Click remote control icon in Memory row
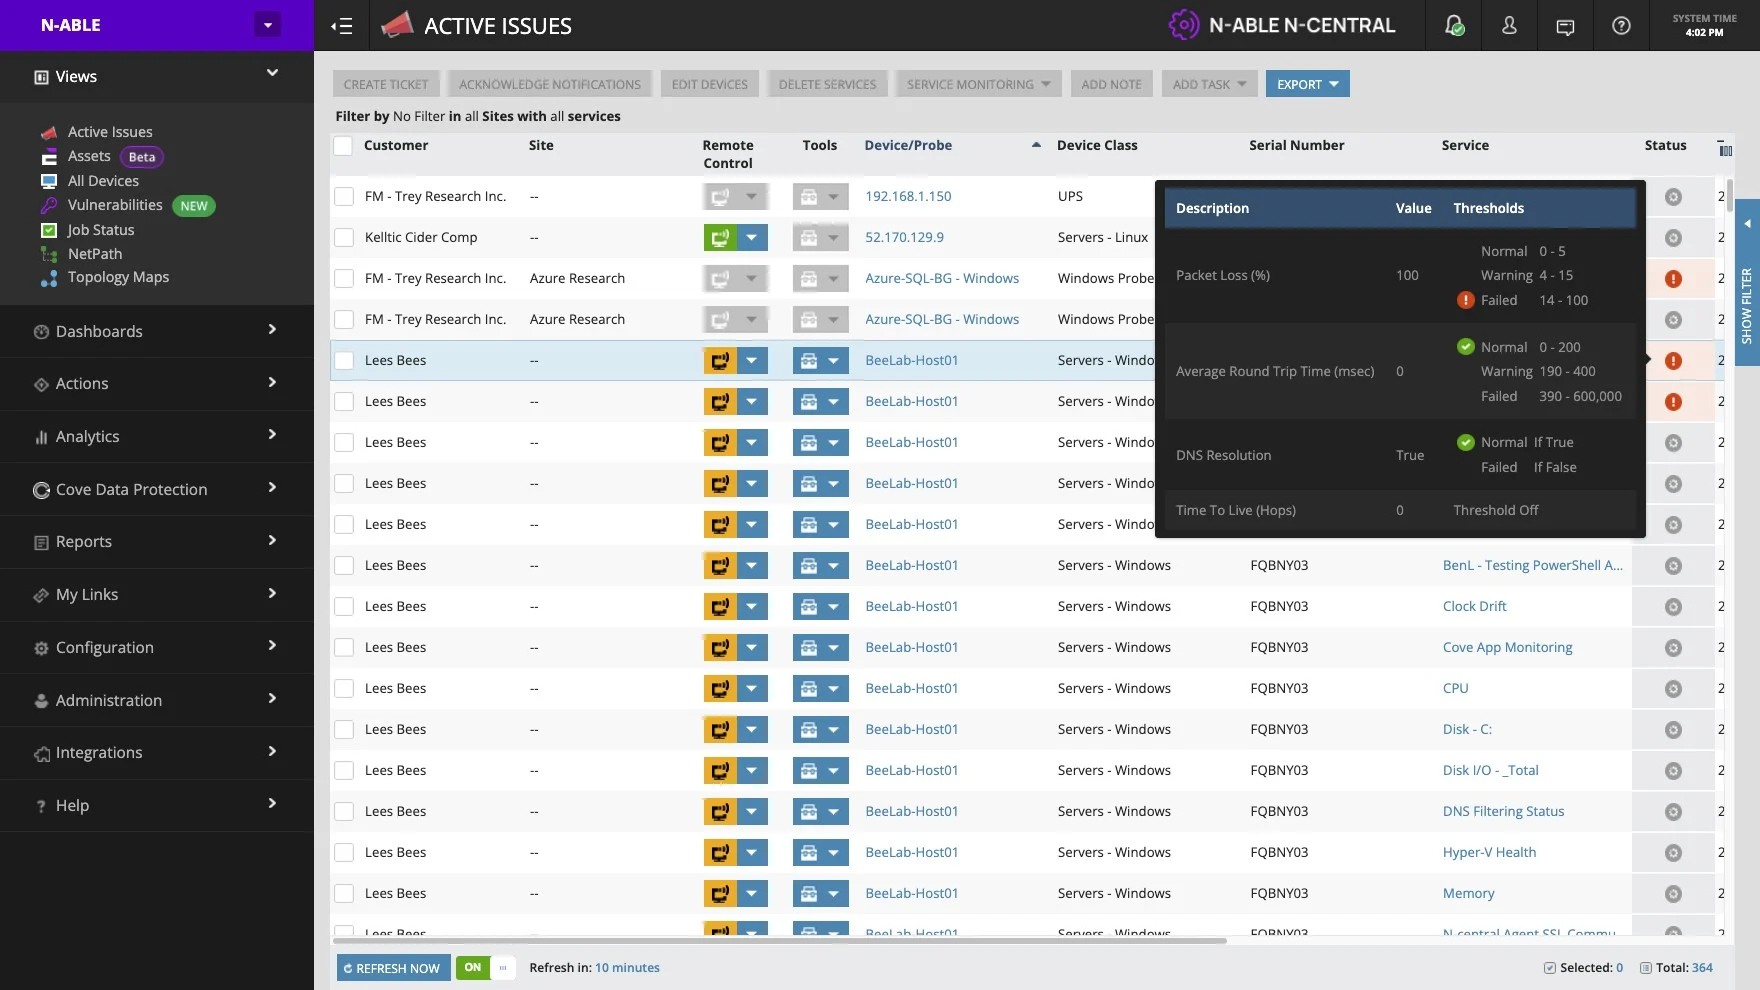 (x=720, y=893)
